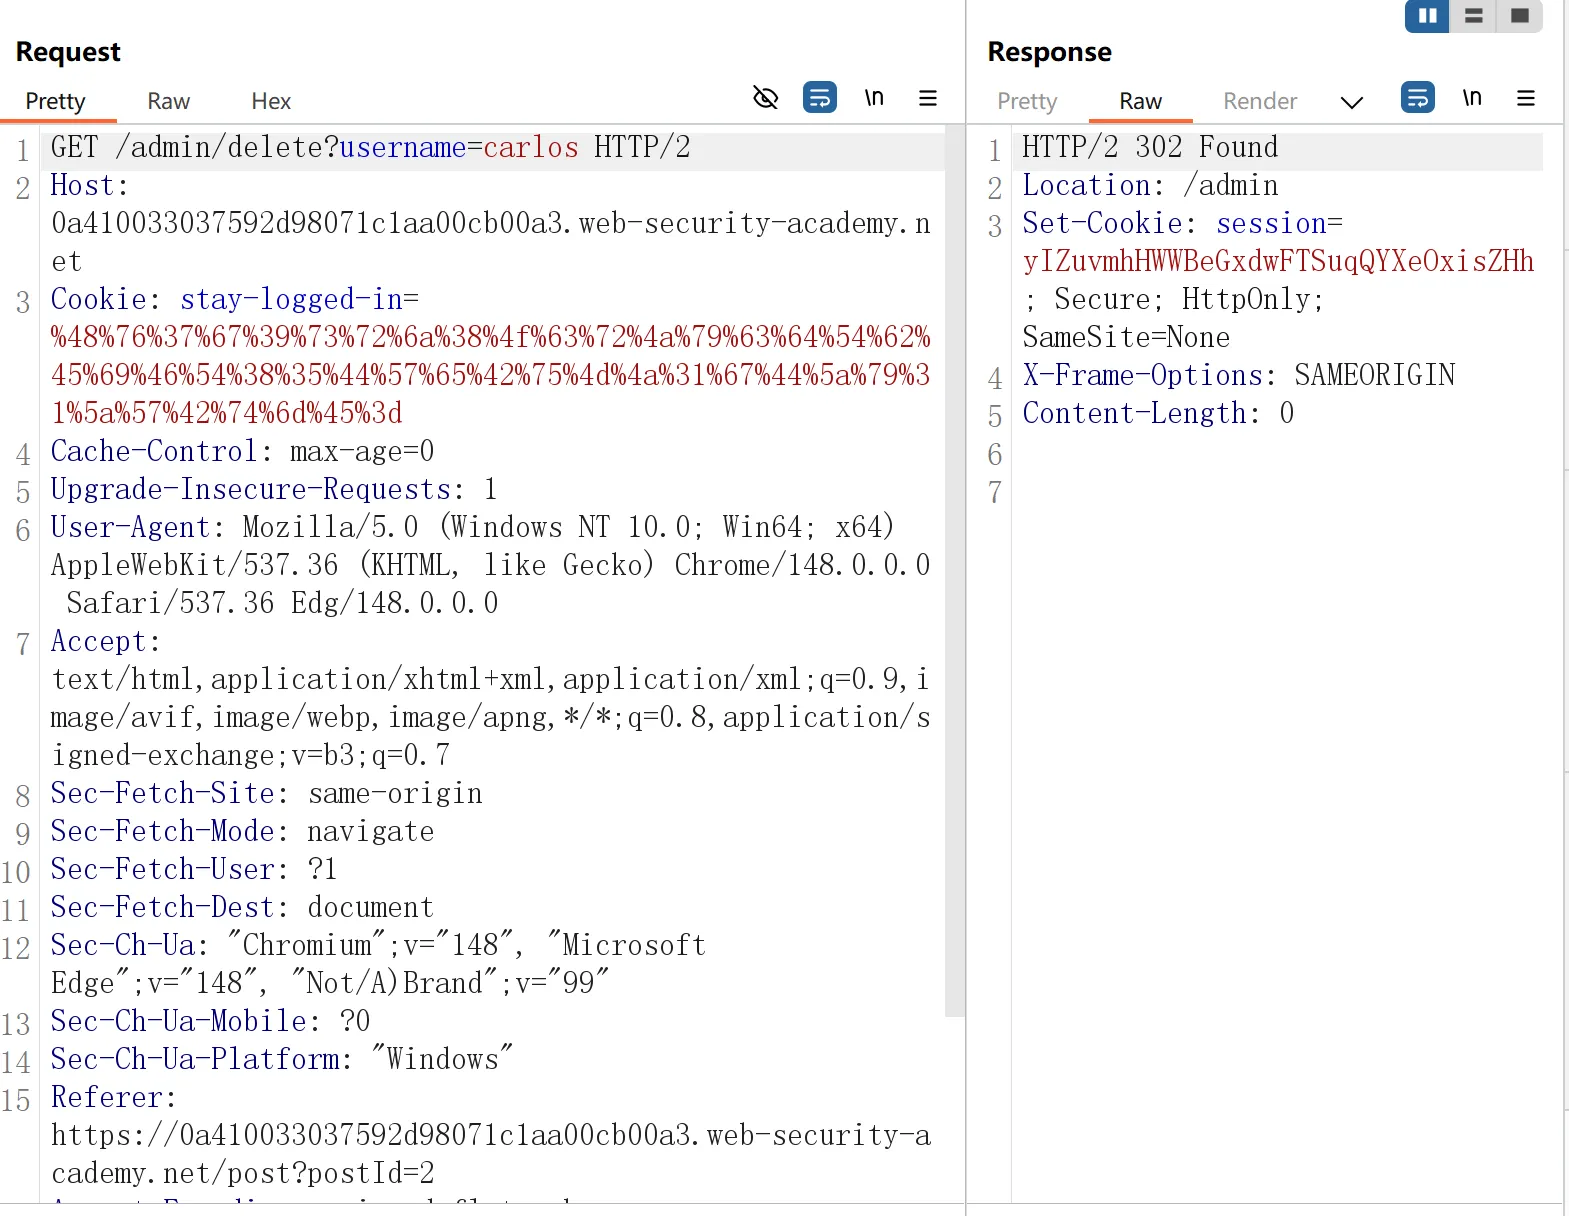1569x1216 pixels.
Task: Select the Pretty tab in Request
Action: [x=55, y=101]
